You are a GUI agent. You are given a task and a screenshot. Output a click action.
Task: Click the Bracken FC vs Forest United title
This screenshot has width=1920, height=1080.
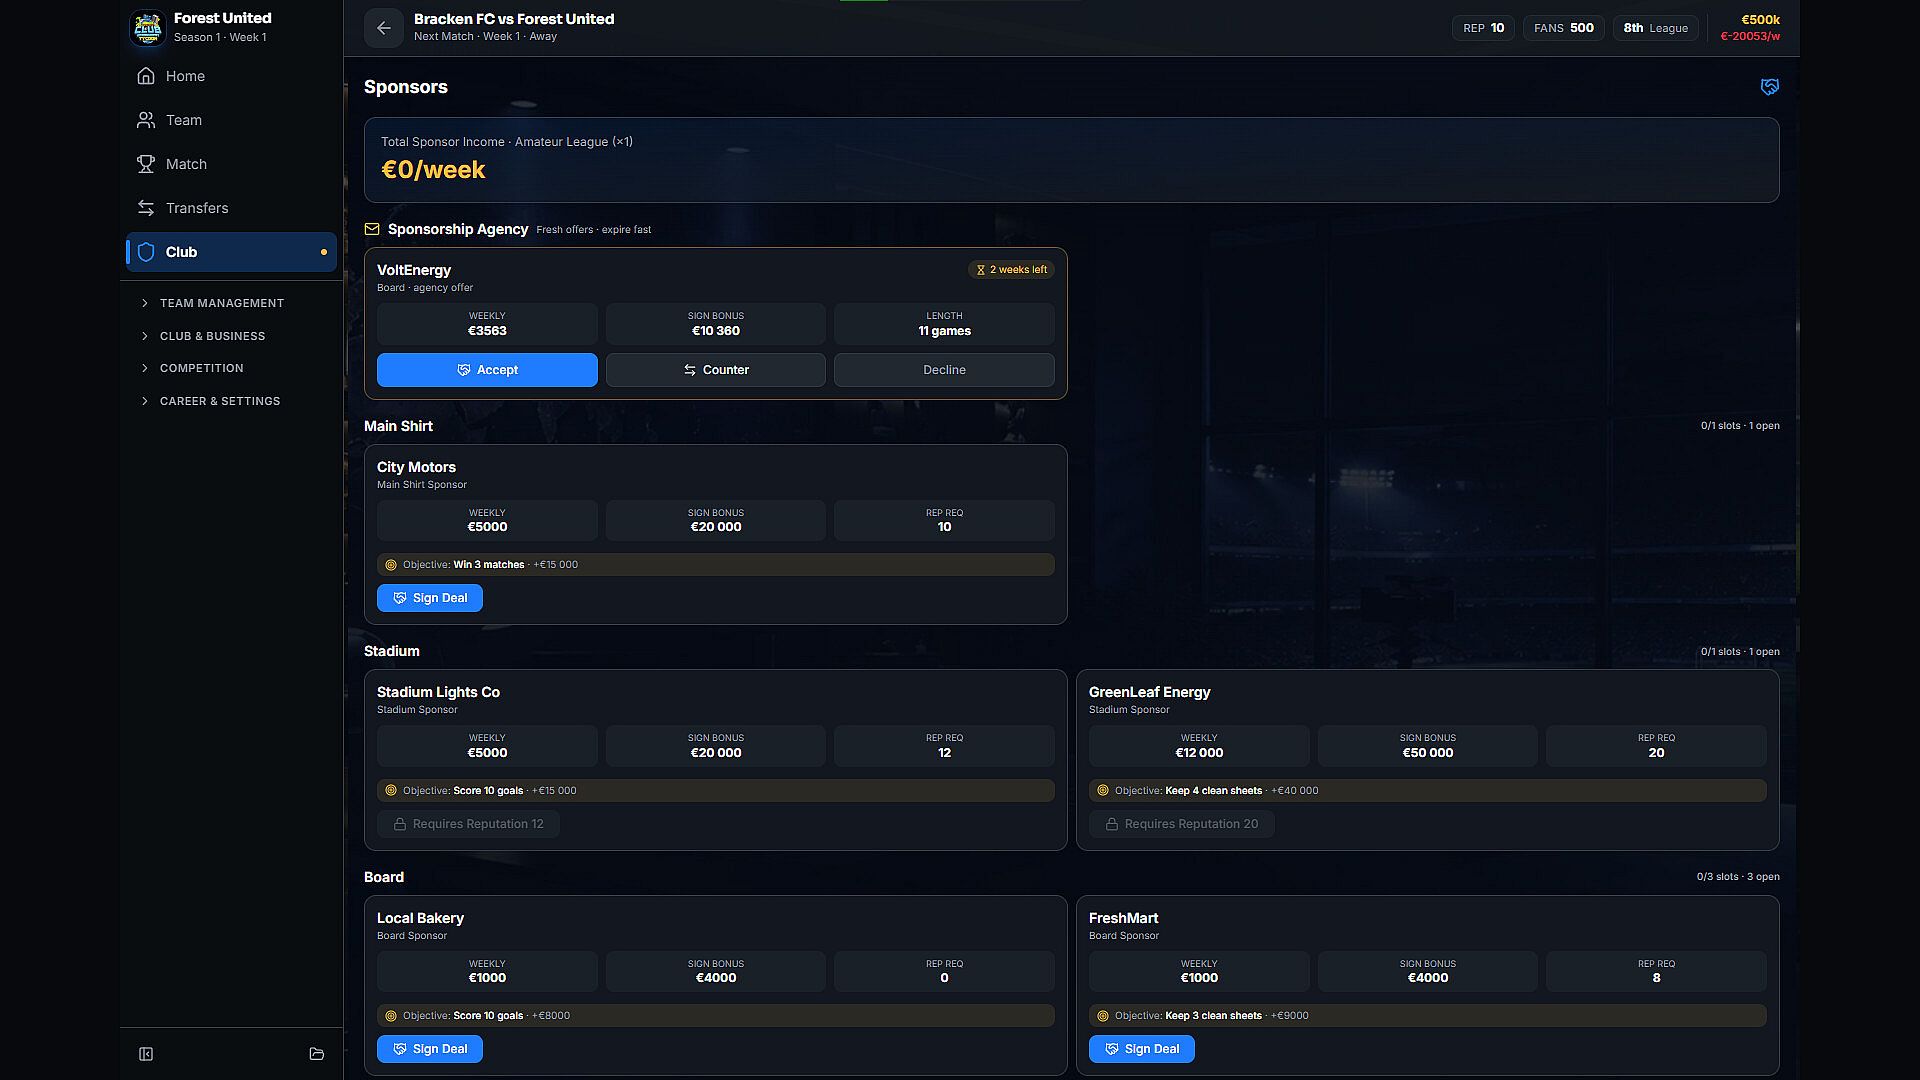[x=514, y=19]
